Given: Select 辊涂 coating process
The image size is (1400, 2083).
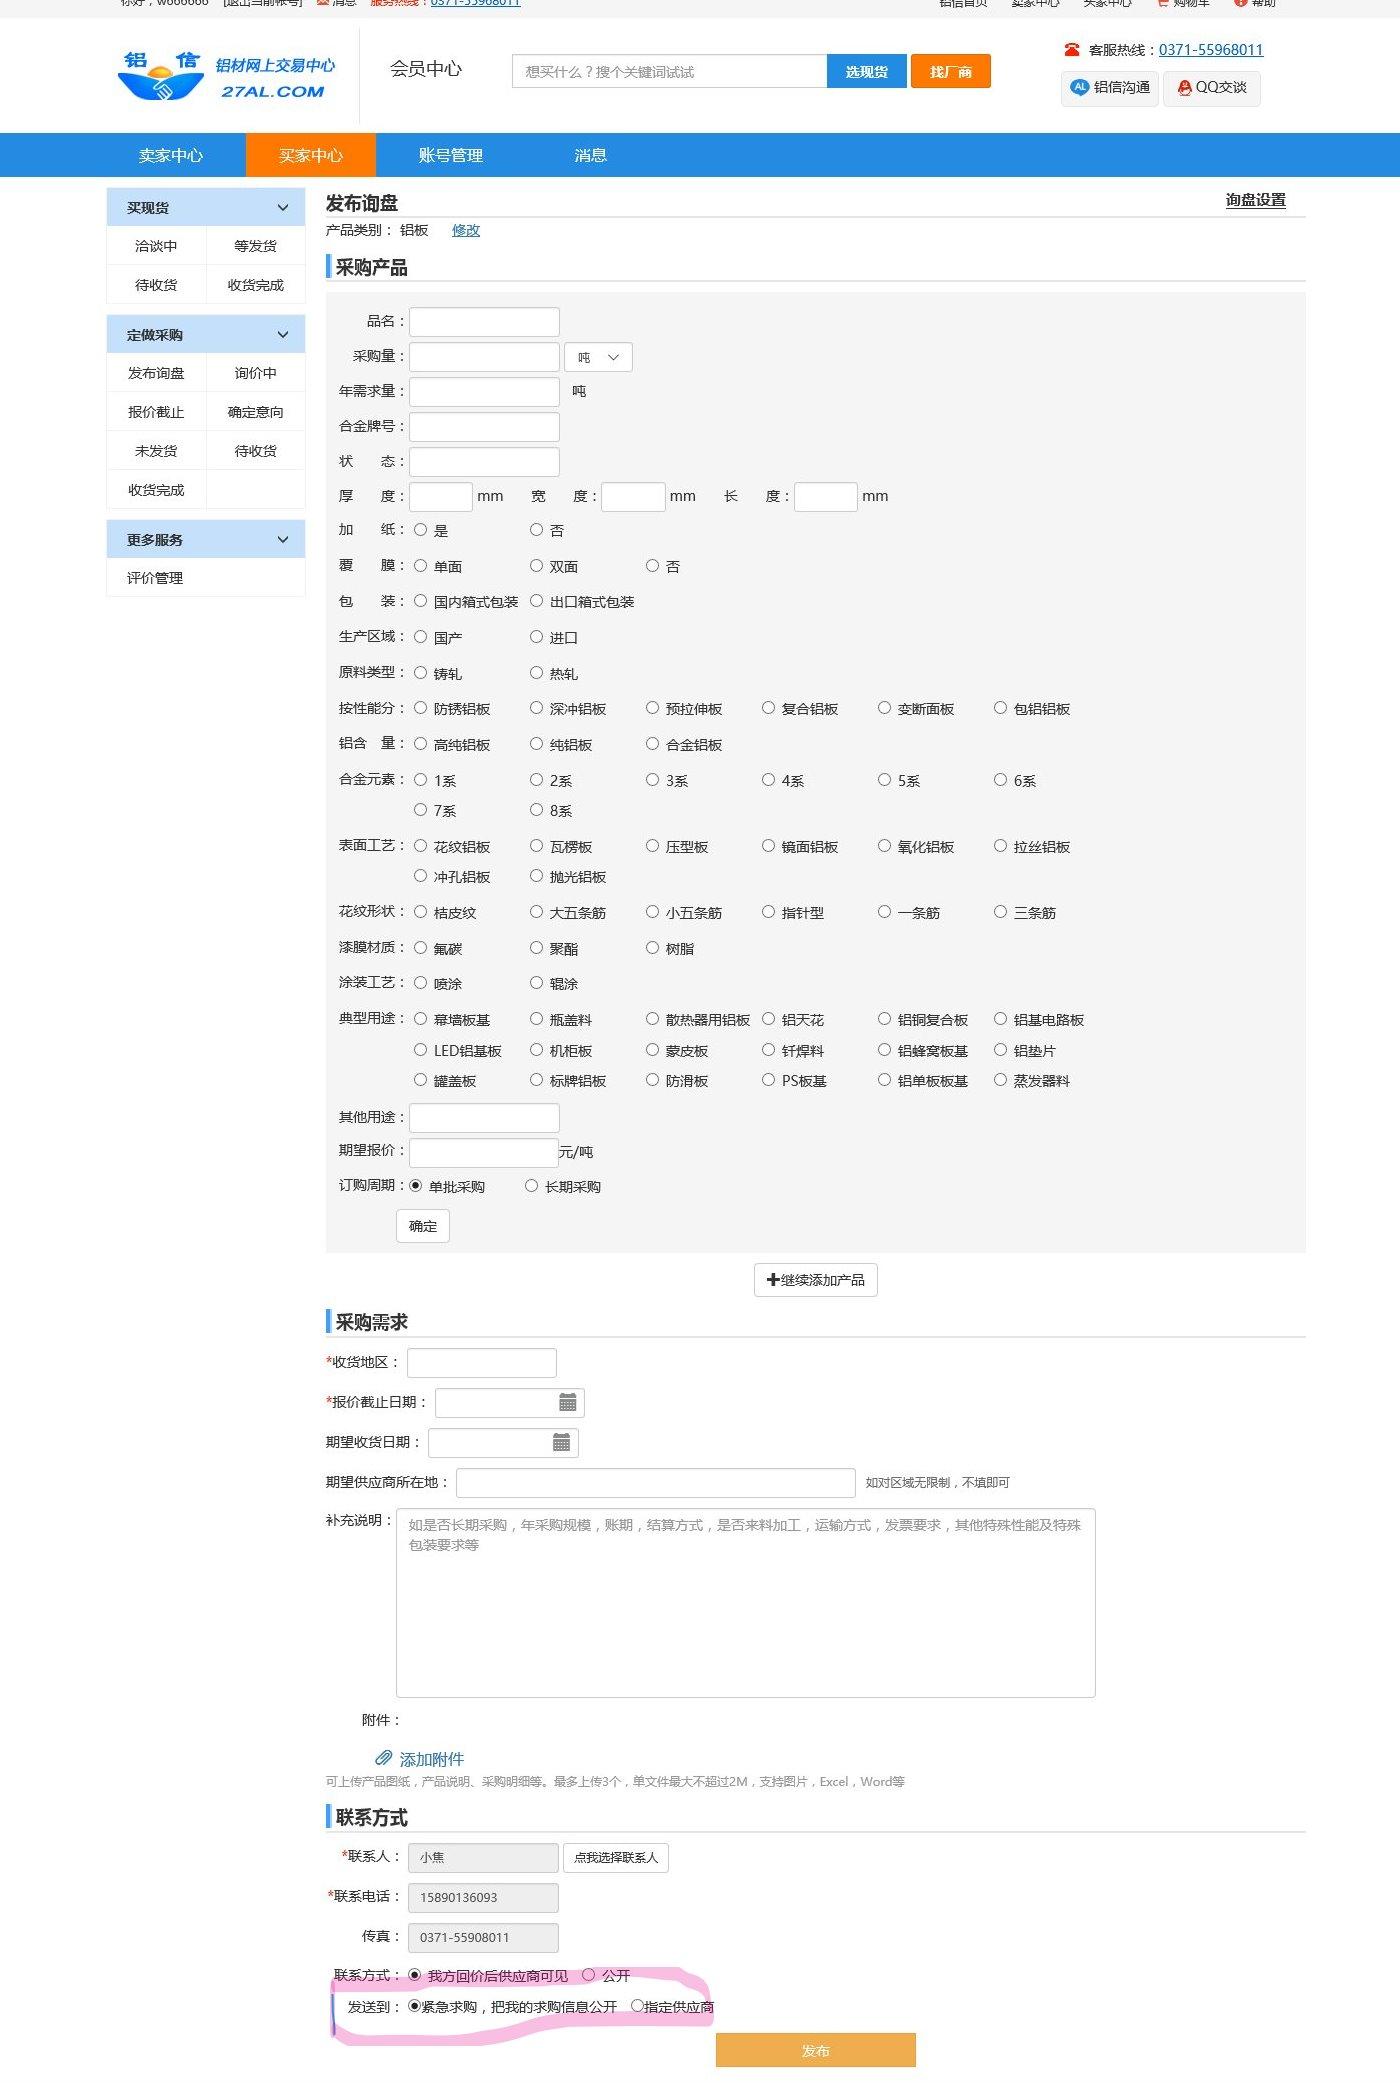Looking at the screenshot, I should click(537, 983).
